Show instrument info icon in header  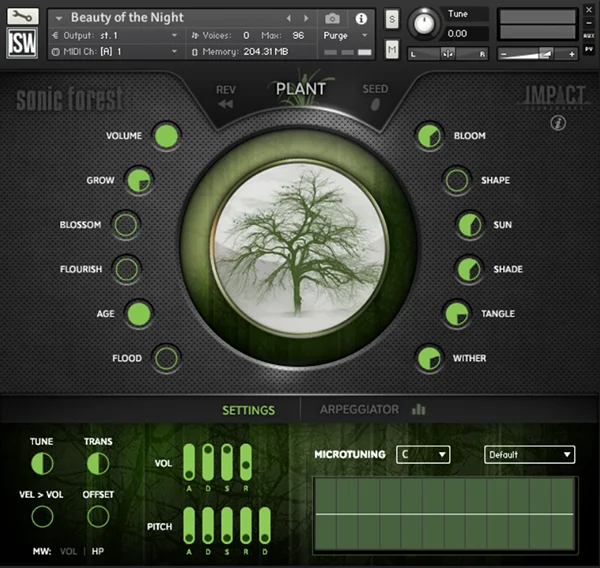pyautogui.click(x=361, y=18)
